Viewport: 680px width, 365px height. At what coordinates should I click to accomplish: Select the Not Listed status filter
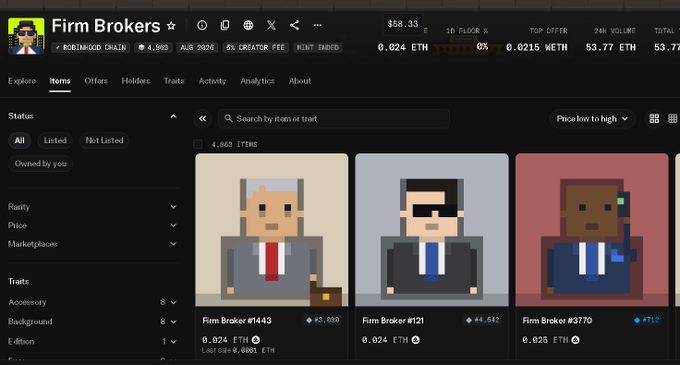(x=104, y=140)
